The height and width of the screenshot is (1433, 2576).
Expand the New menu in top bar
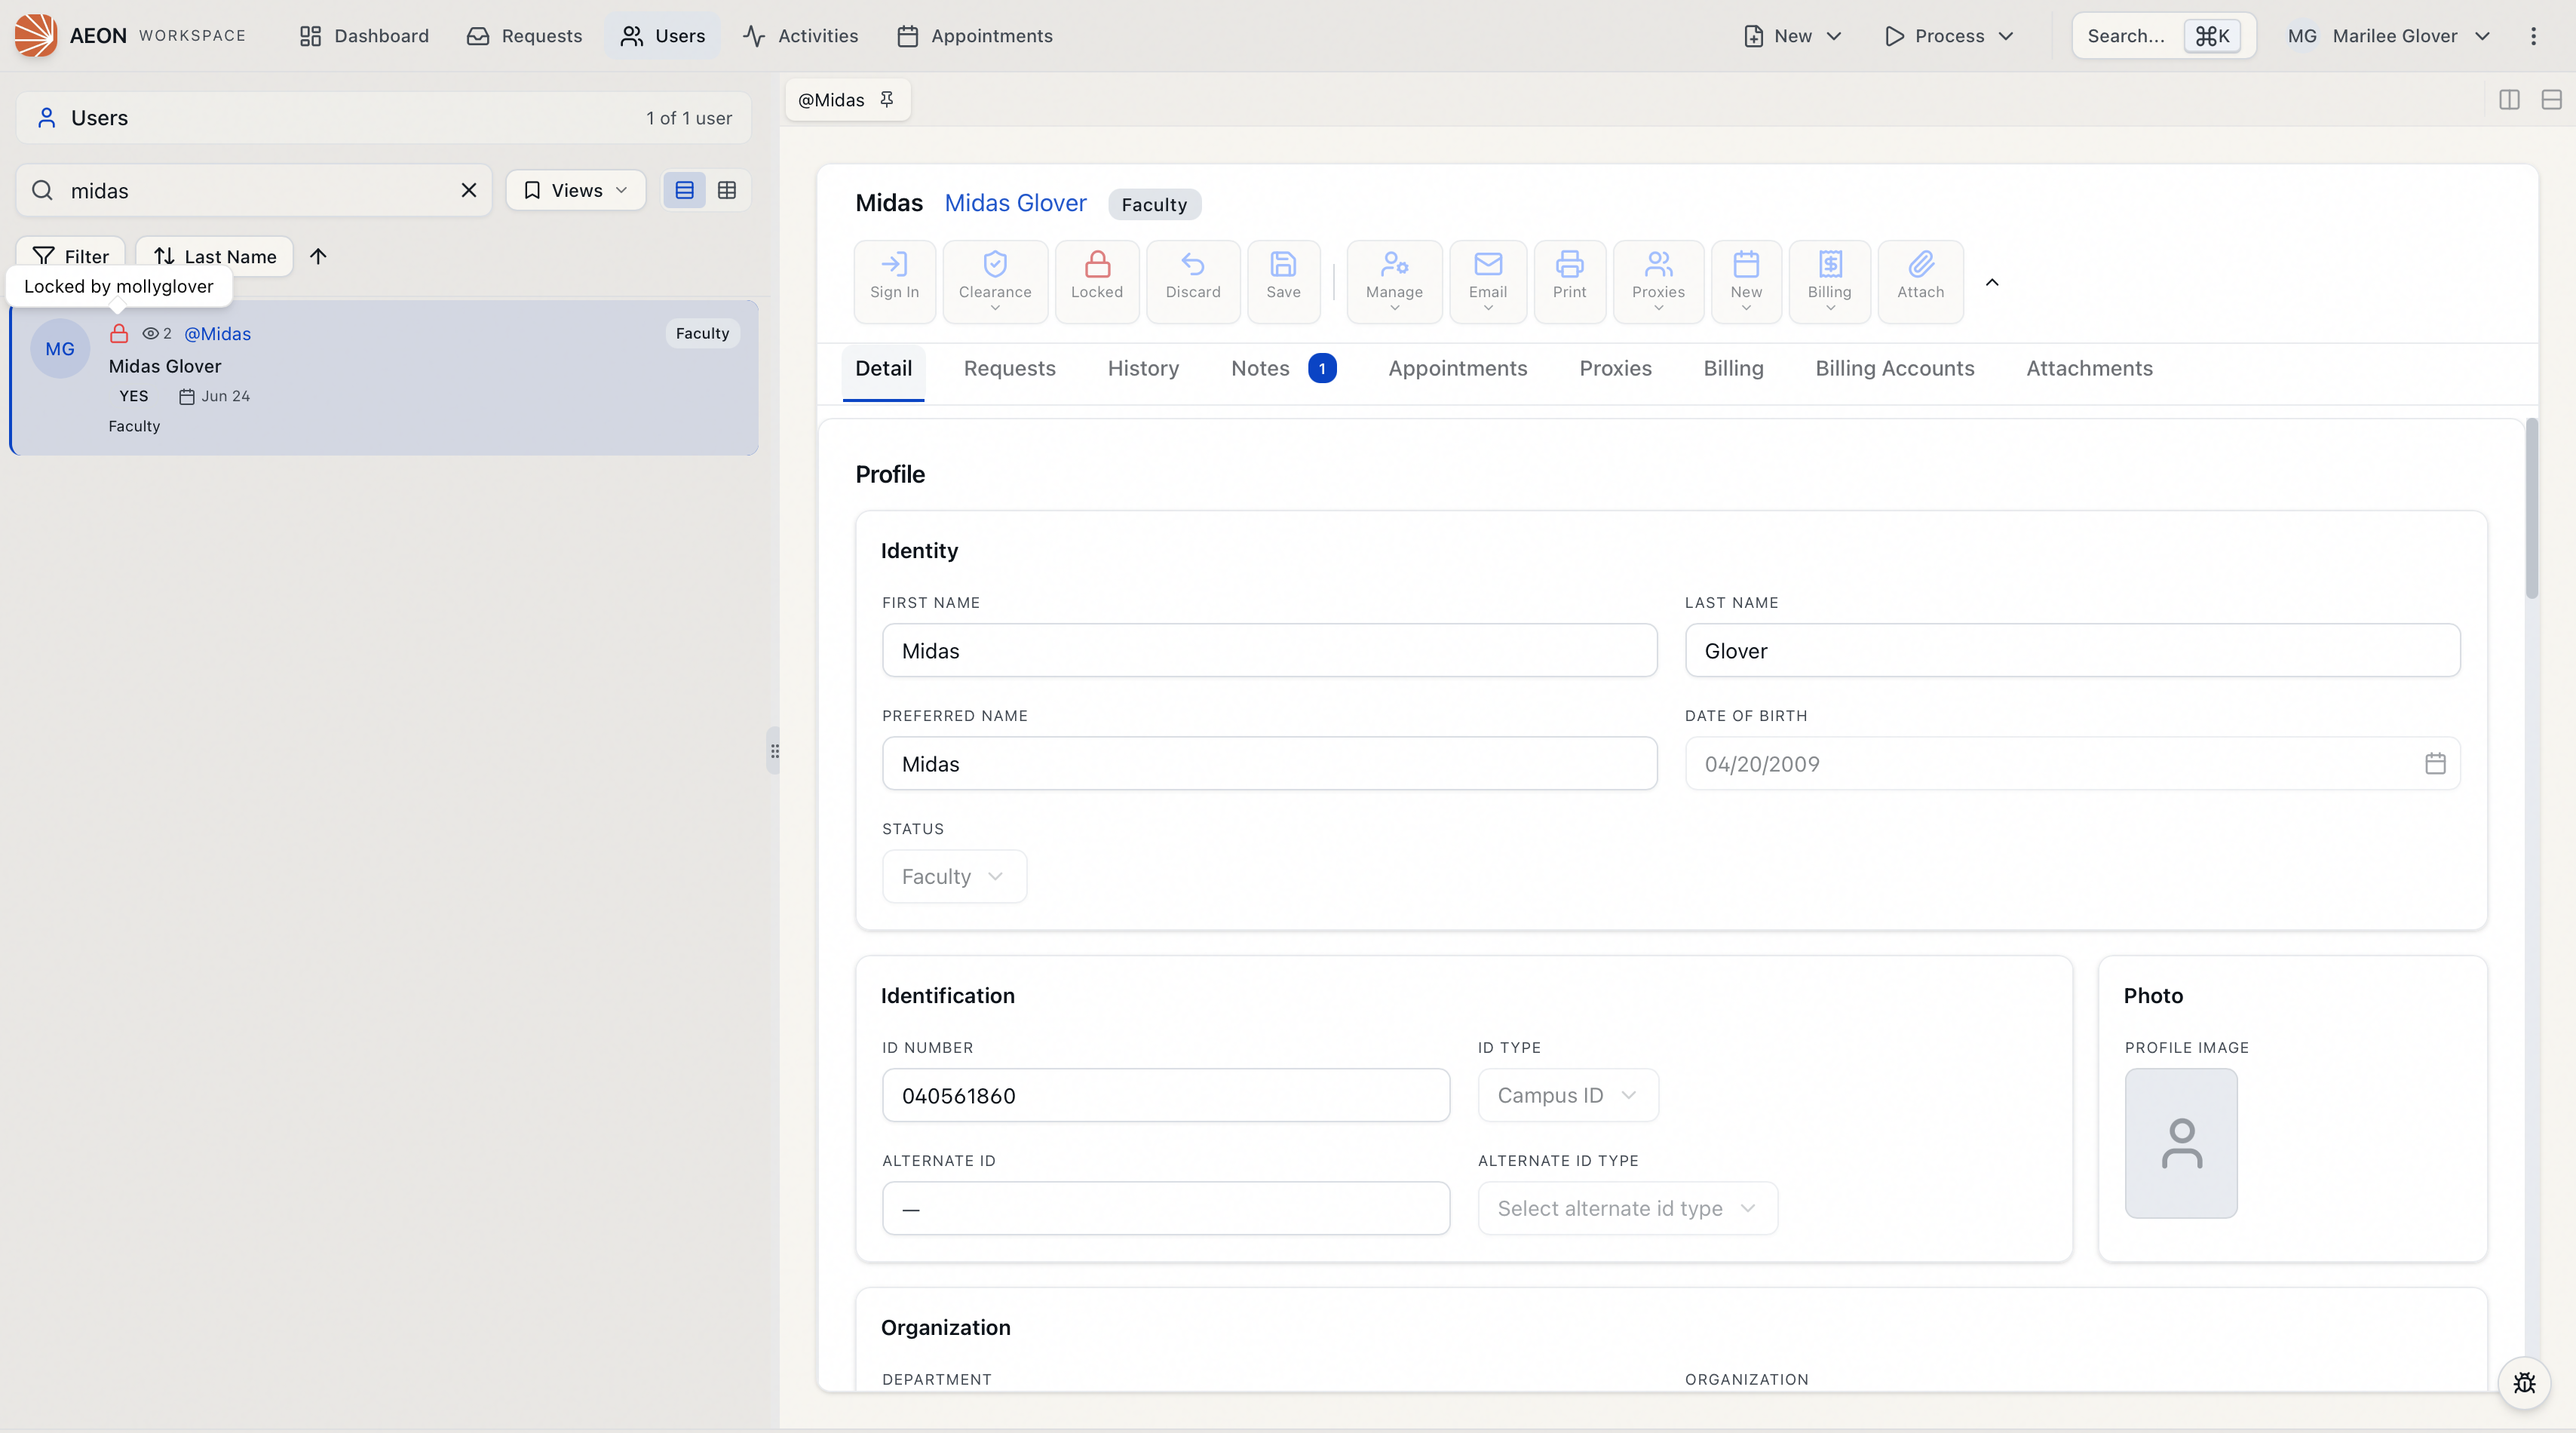[1792, 36]
